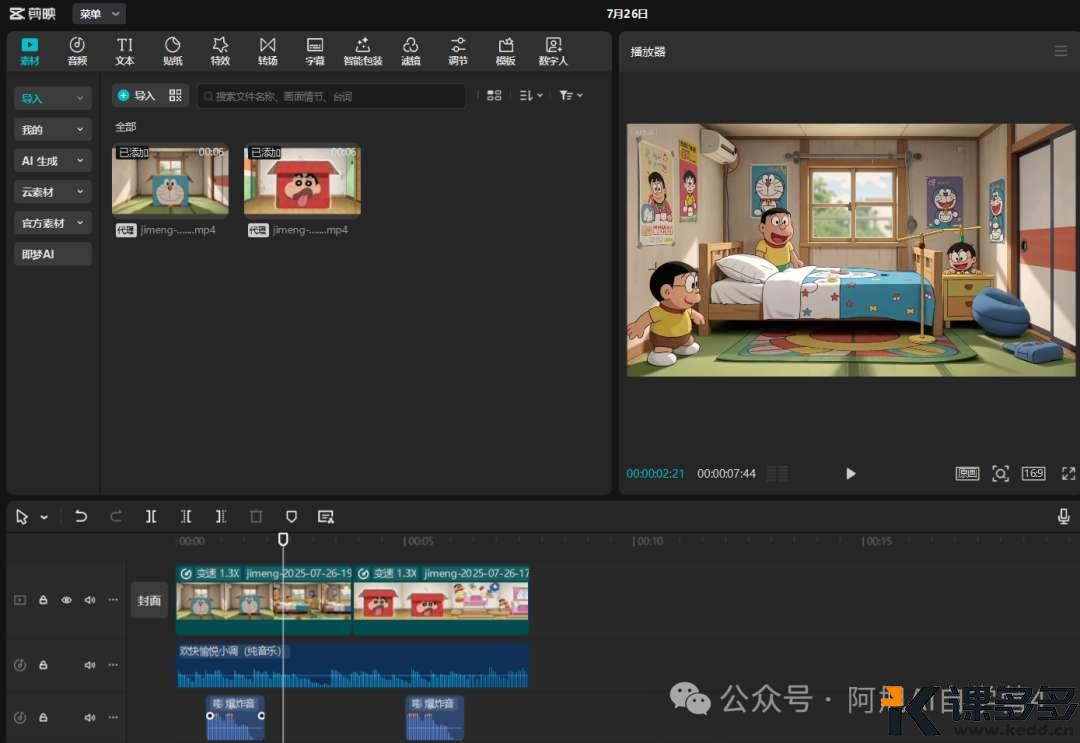Undo the last edit

point(81,516)
